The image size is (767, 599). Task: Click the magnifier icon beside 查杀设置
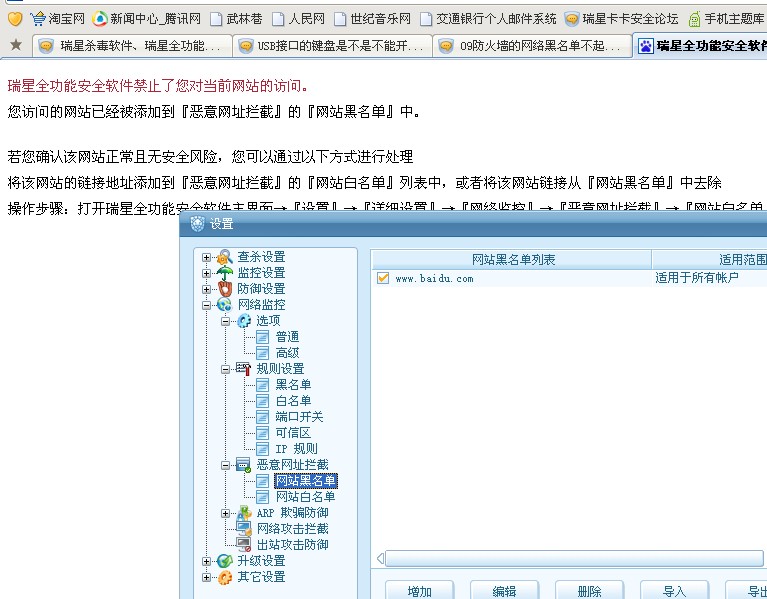225,257
